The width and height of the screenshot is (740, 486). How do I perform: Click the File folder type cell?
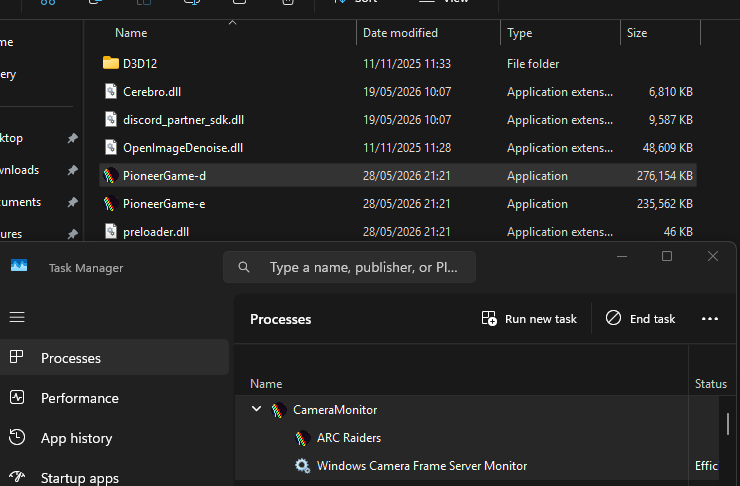pyautogui.click(x=533, y=63)
